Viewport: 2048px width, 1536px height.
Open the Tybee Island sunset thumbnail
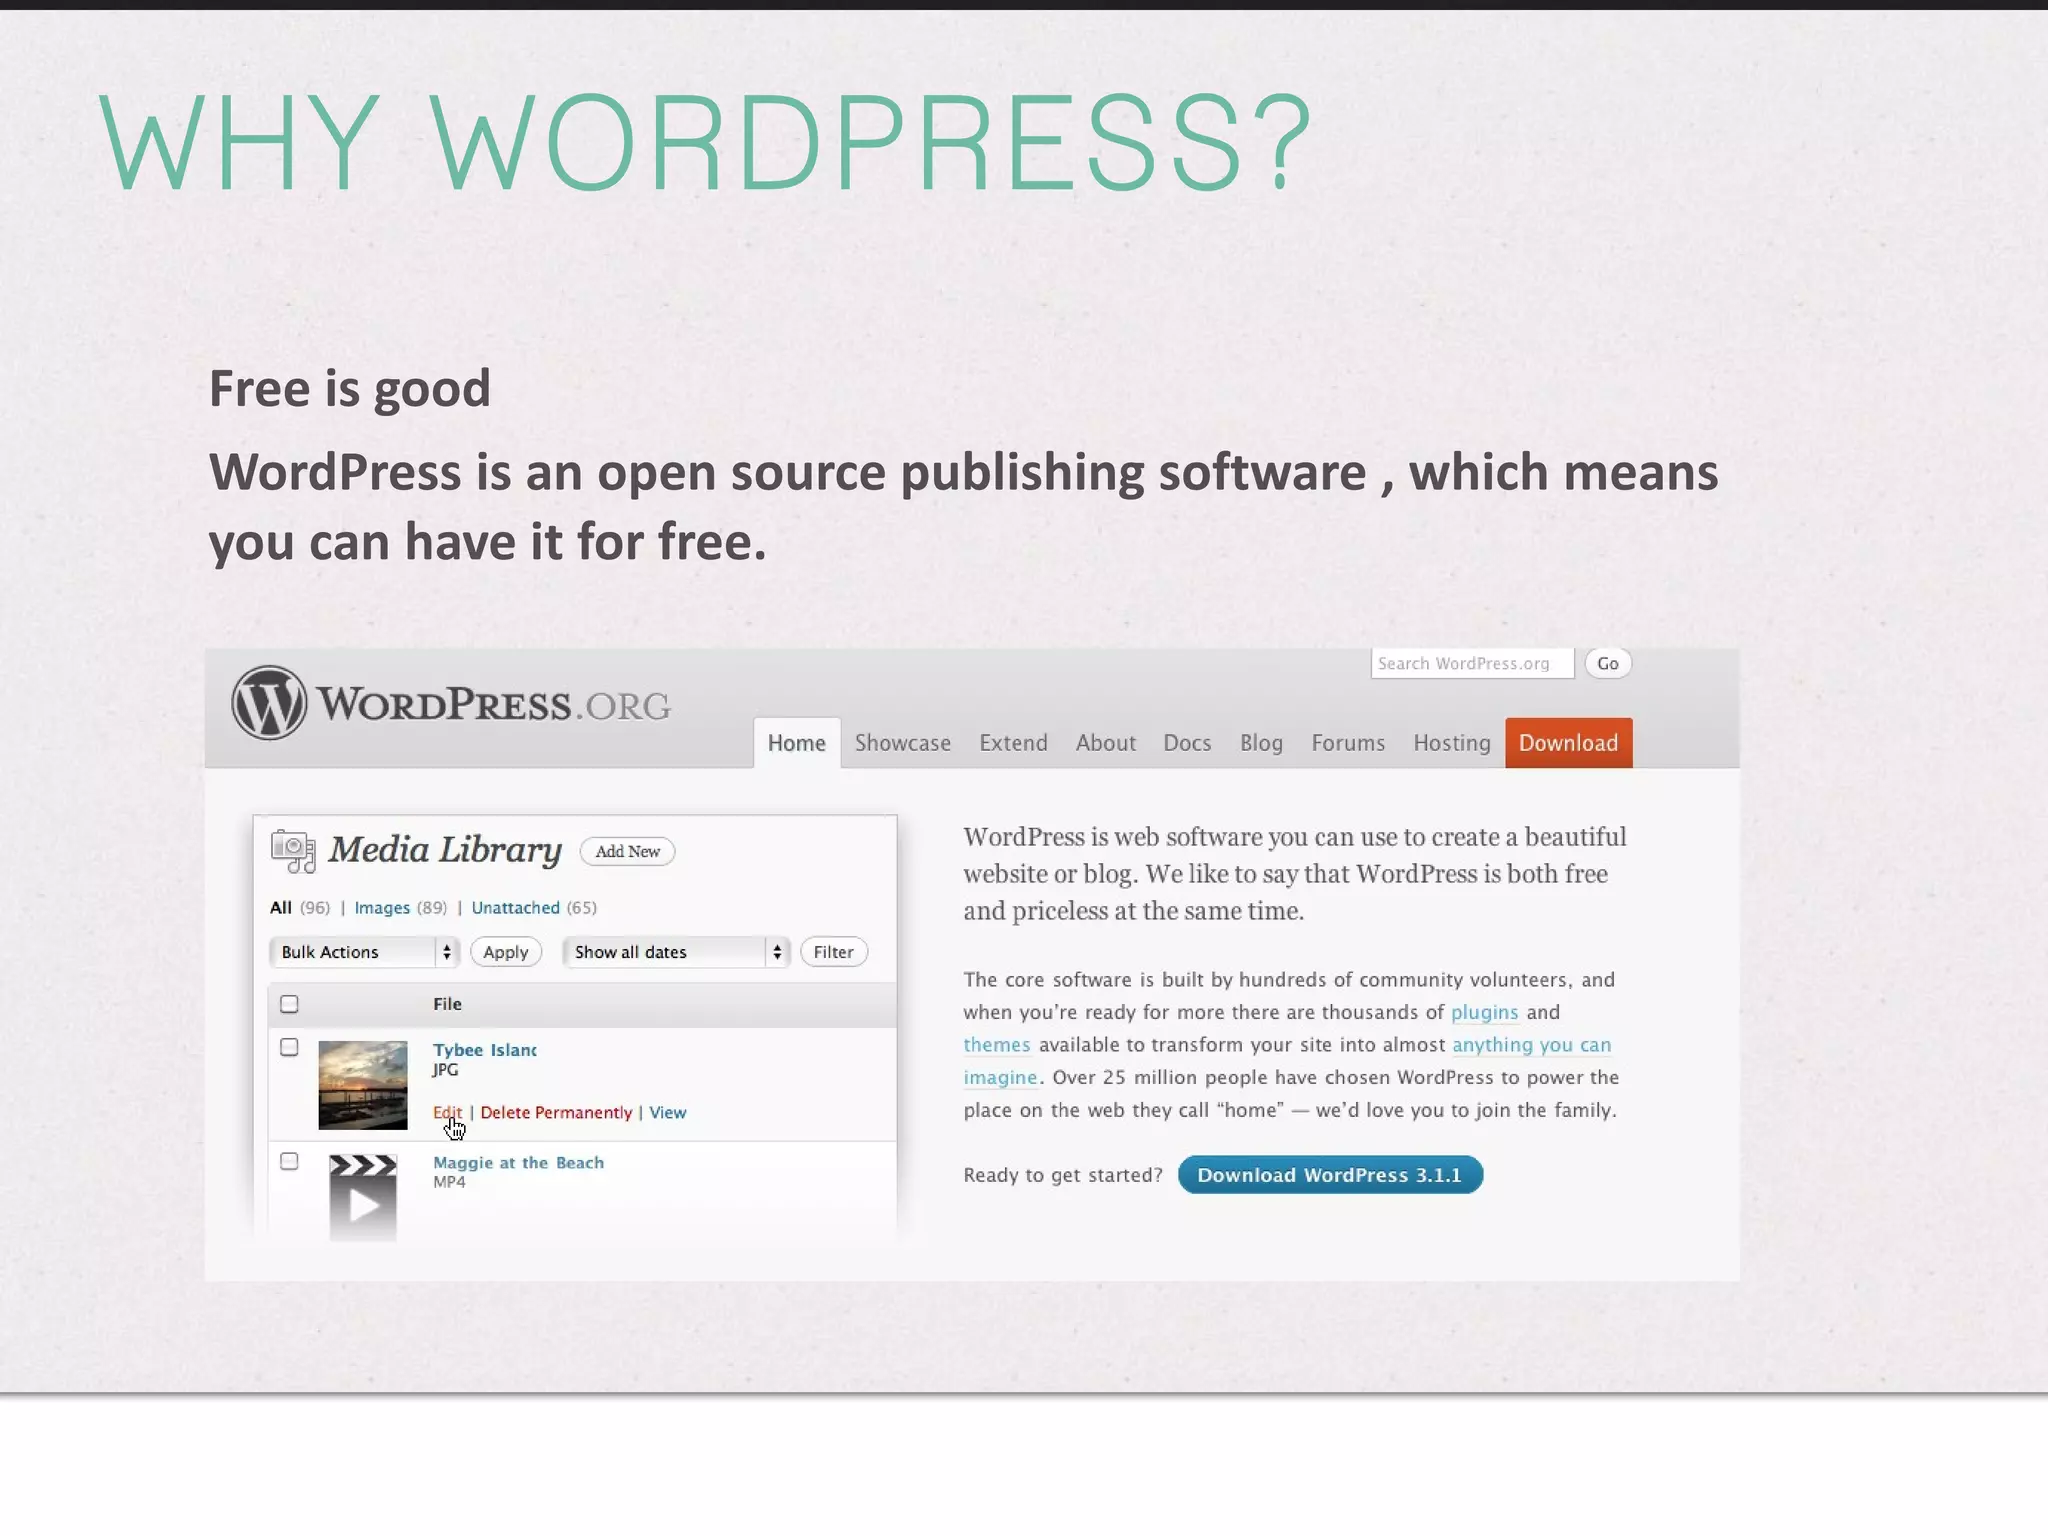point(363,1085)
